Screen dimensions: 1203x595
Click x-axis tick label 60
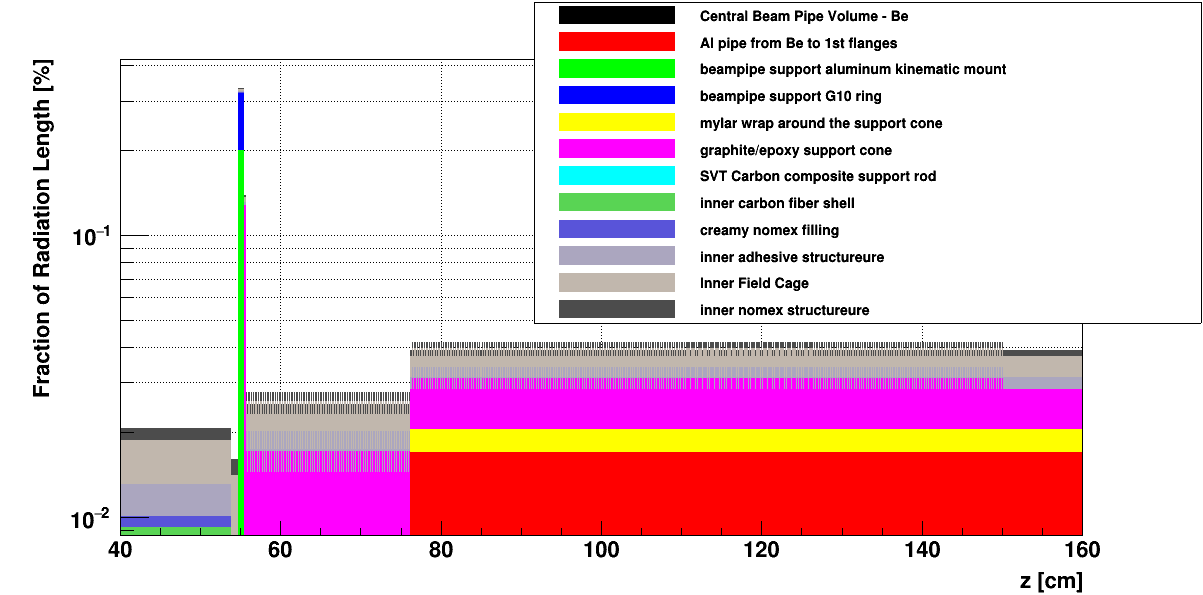click(x=280, y=550)
